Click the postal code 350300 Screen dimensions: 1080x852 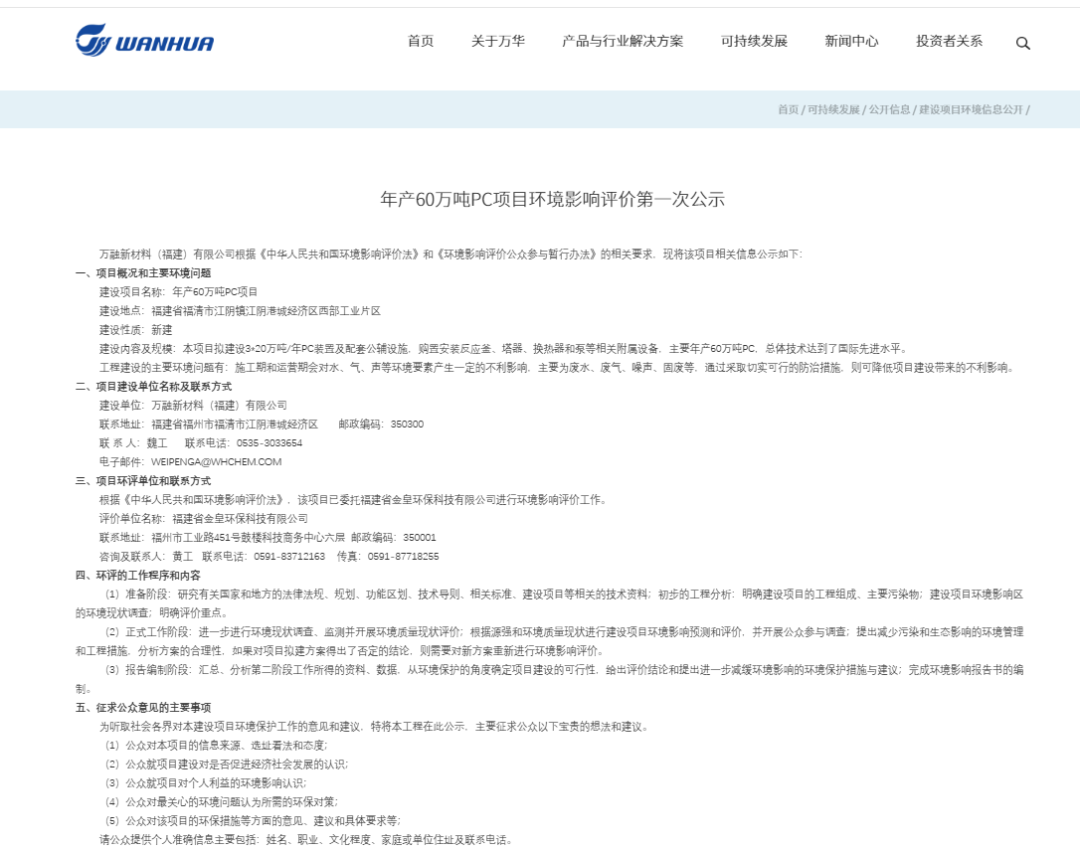pyautogui.click(x=407, y=424)
